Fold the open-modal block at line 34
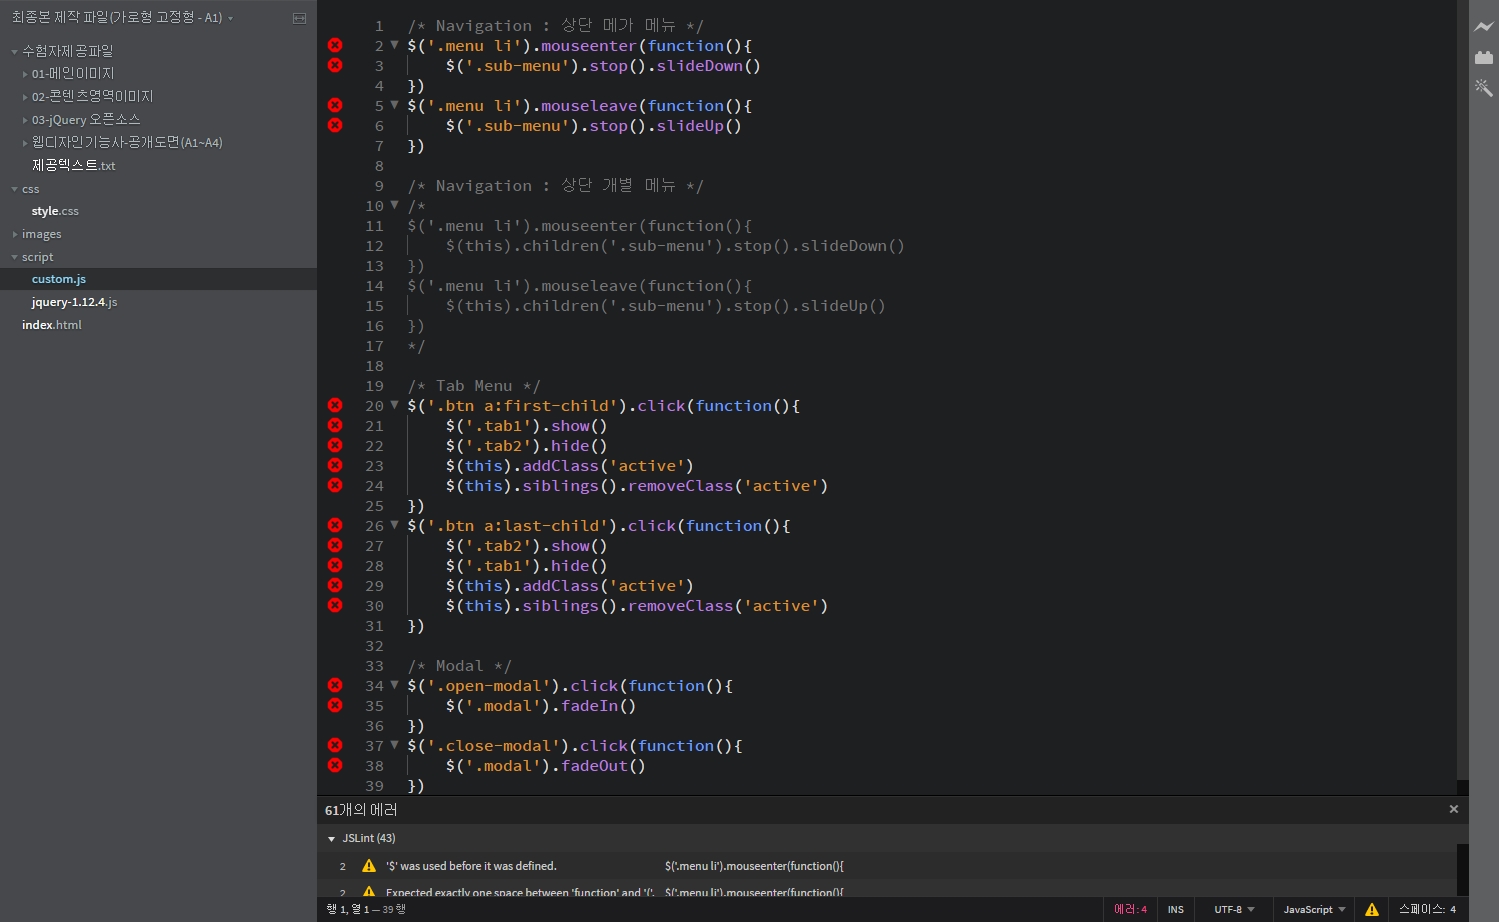This screenshot has height=922, width=1499. [395, 685]
